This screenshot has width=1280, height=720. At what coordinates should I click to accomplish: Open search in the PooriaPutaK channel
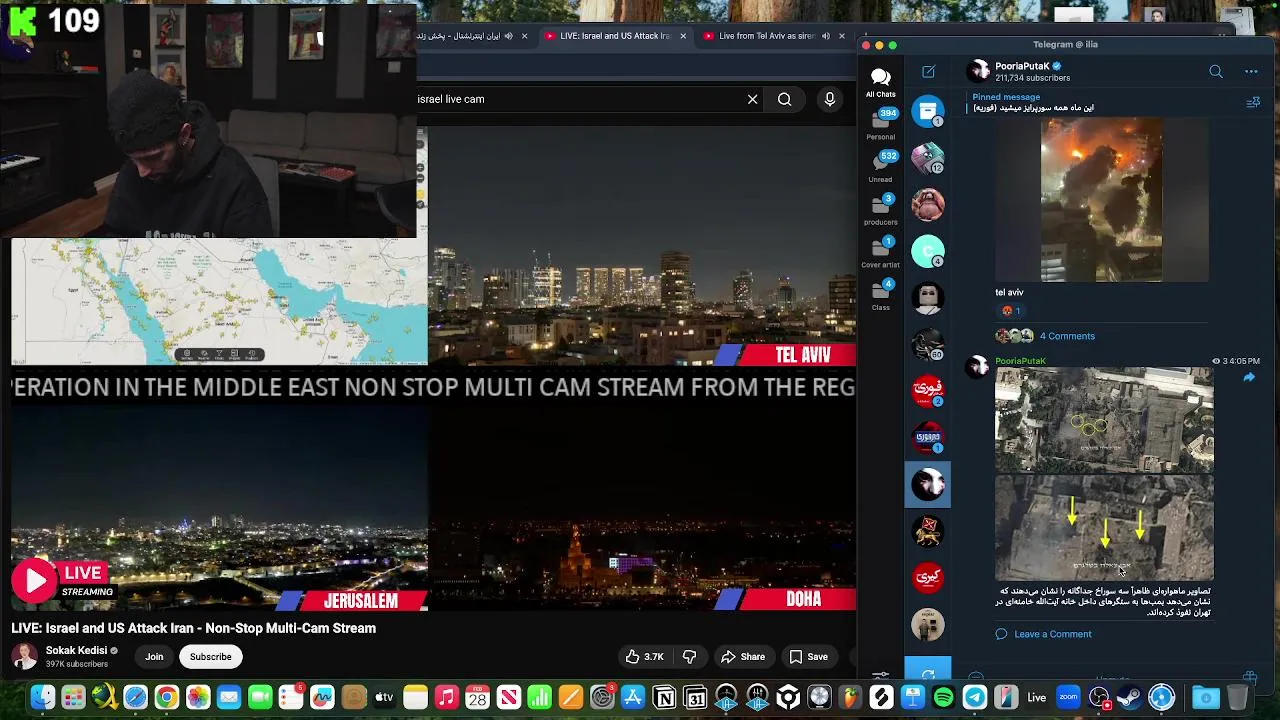pos(1216,72)
